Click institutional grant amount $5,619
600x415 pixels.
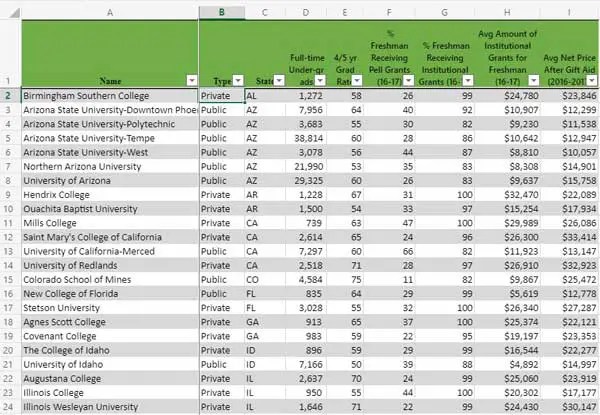point(507,294)
